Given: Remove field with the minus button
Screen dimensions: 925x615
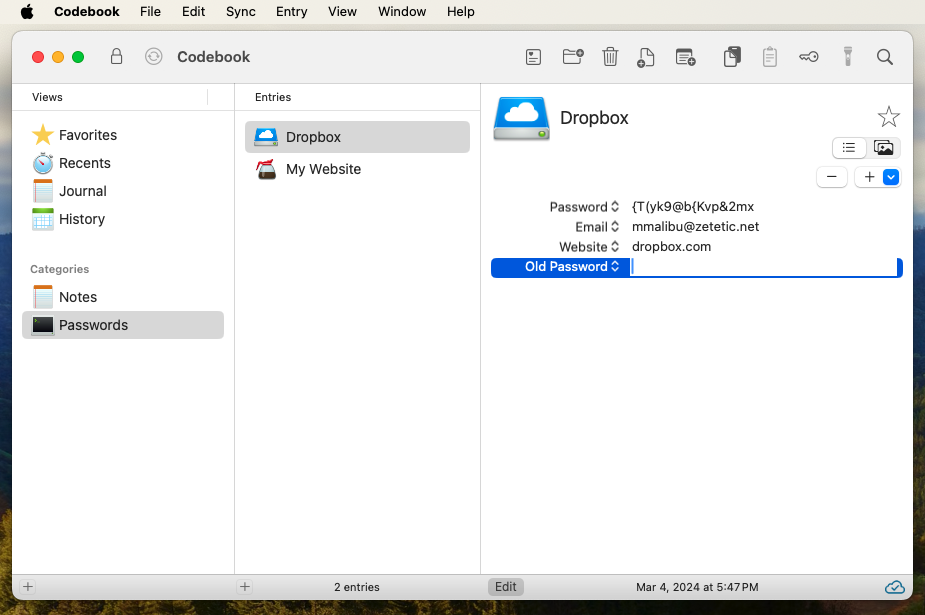Looking at the screenshot, I should pos(832,177).
